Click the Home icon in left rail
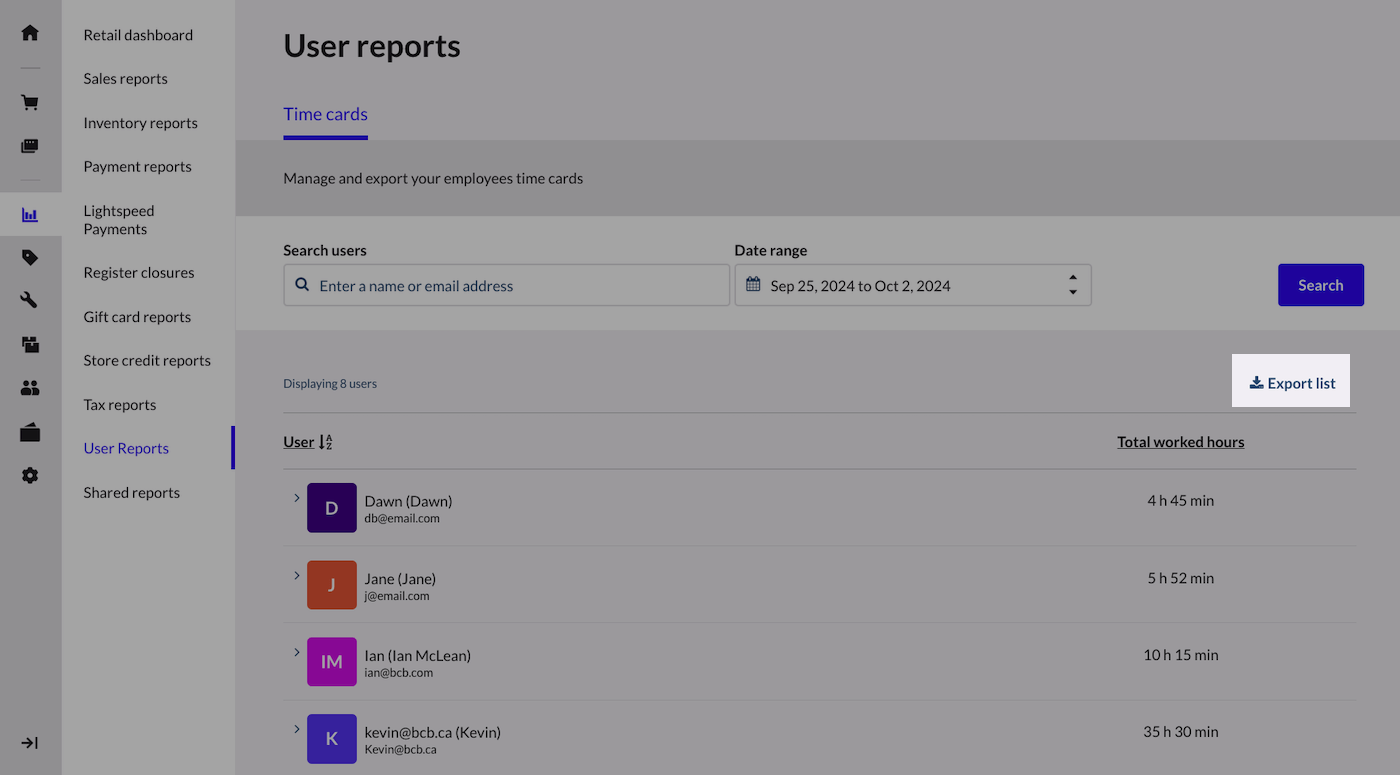The height and width of the screenshot is (775, 1400). tap(30, 33)
